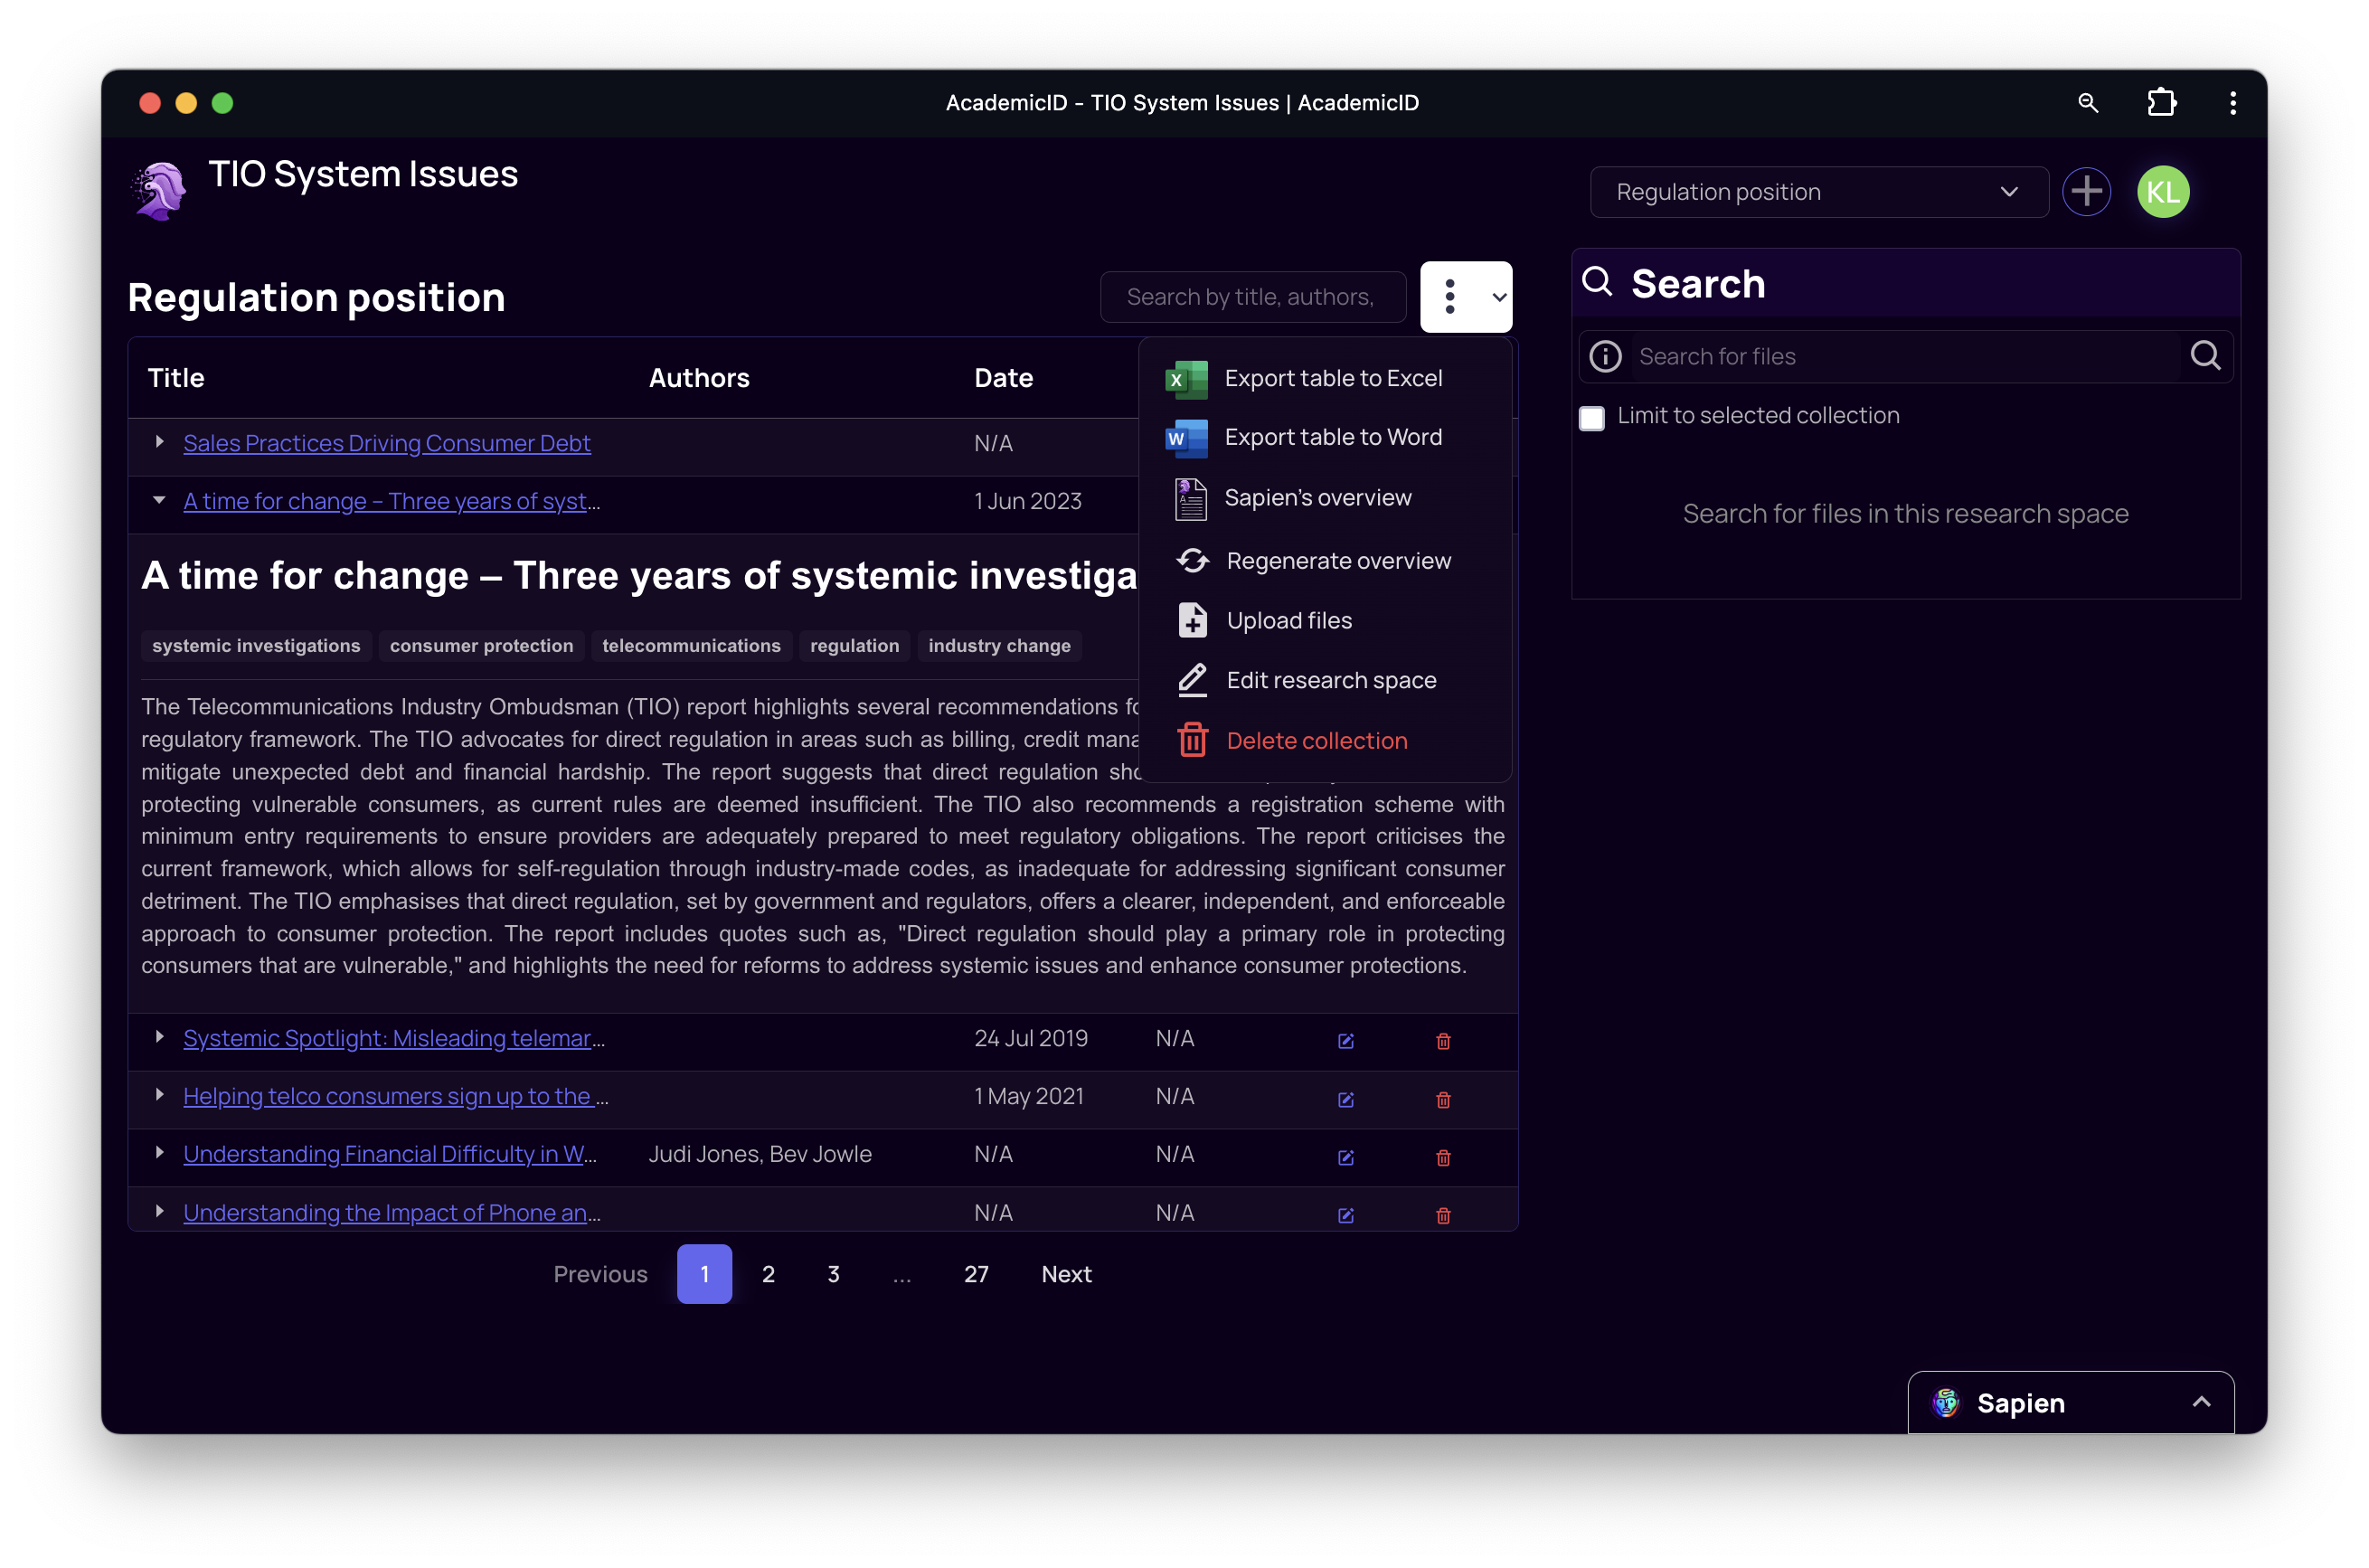
Task: Click the magnifier button in Search for files
Action: coord(2205,356)
